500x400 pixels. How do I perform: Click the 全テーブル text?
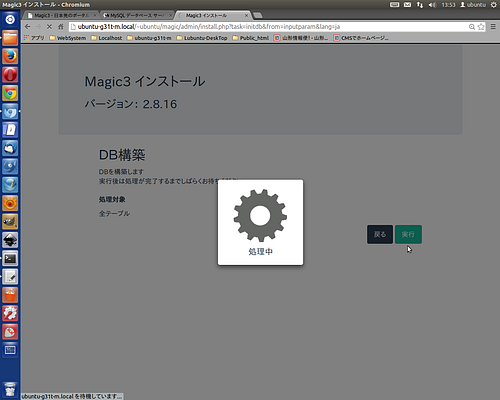[x=114, y=214]
